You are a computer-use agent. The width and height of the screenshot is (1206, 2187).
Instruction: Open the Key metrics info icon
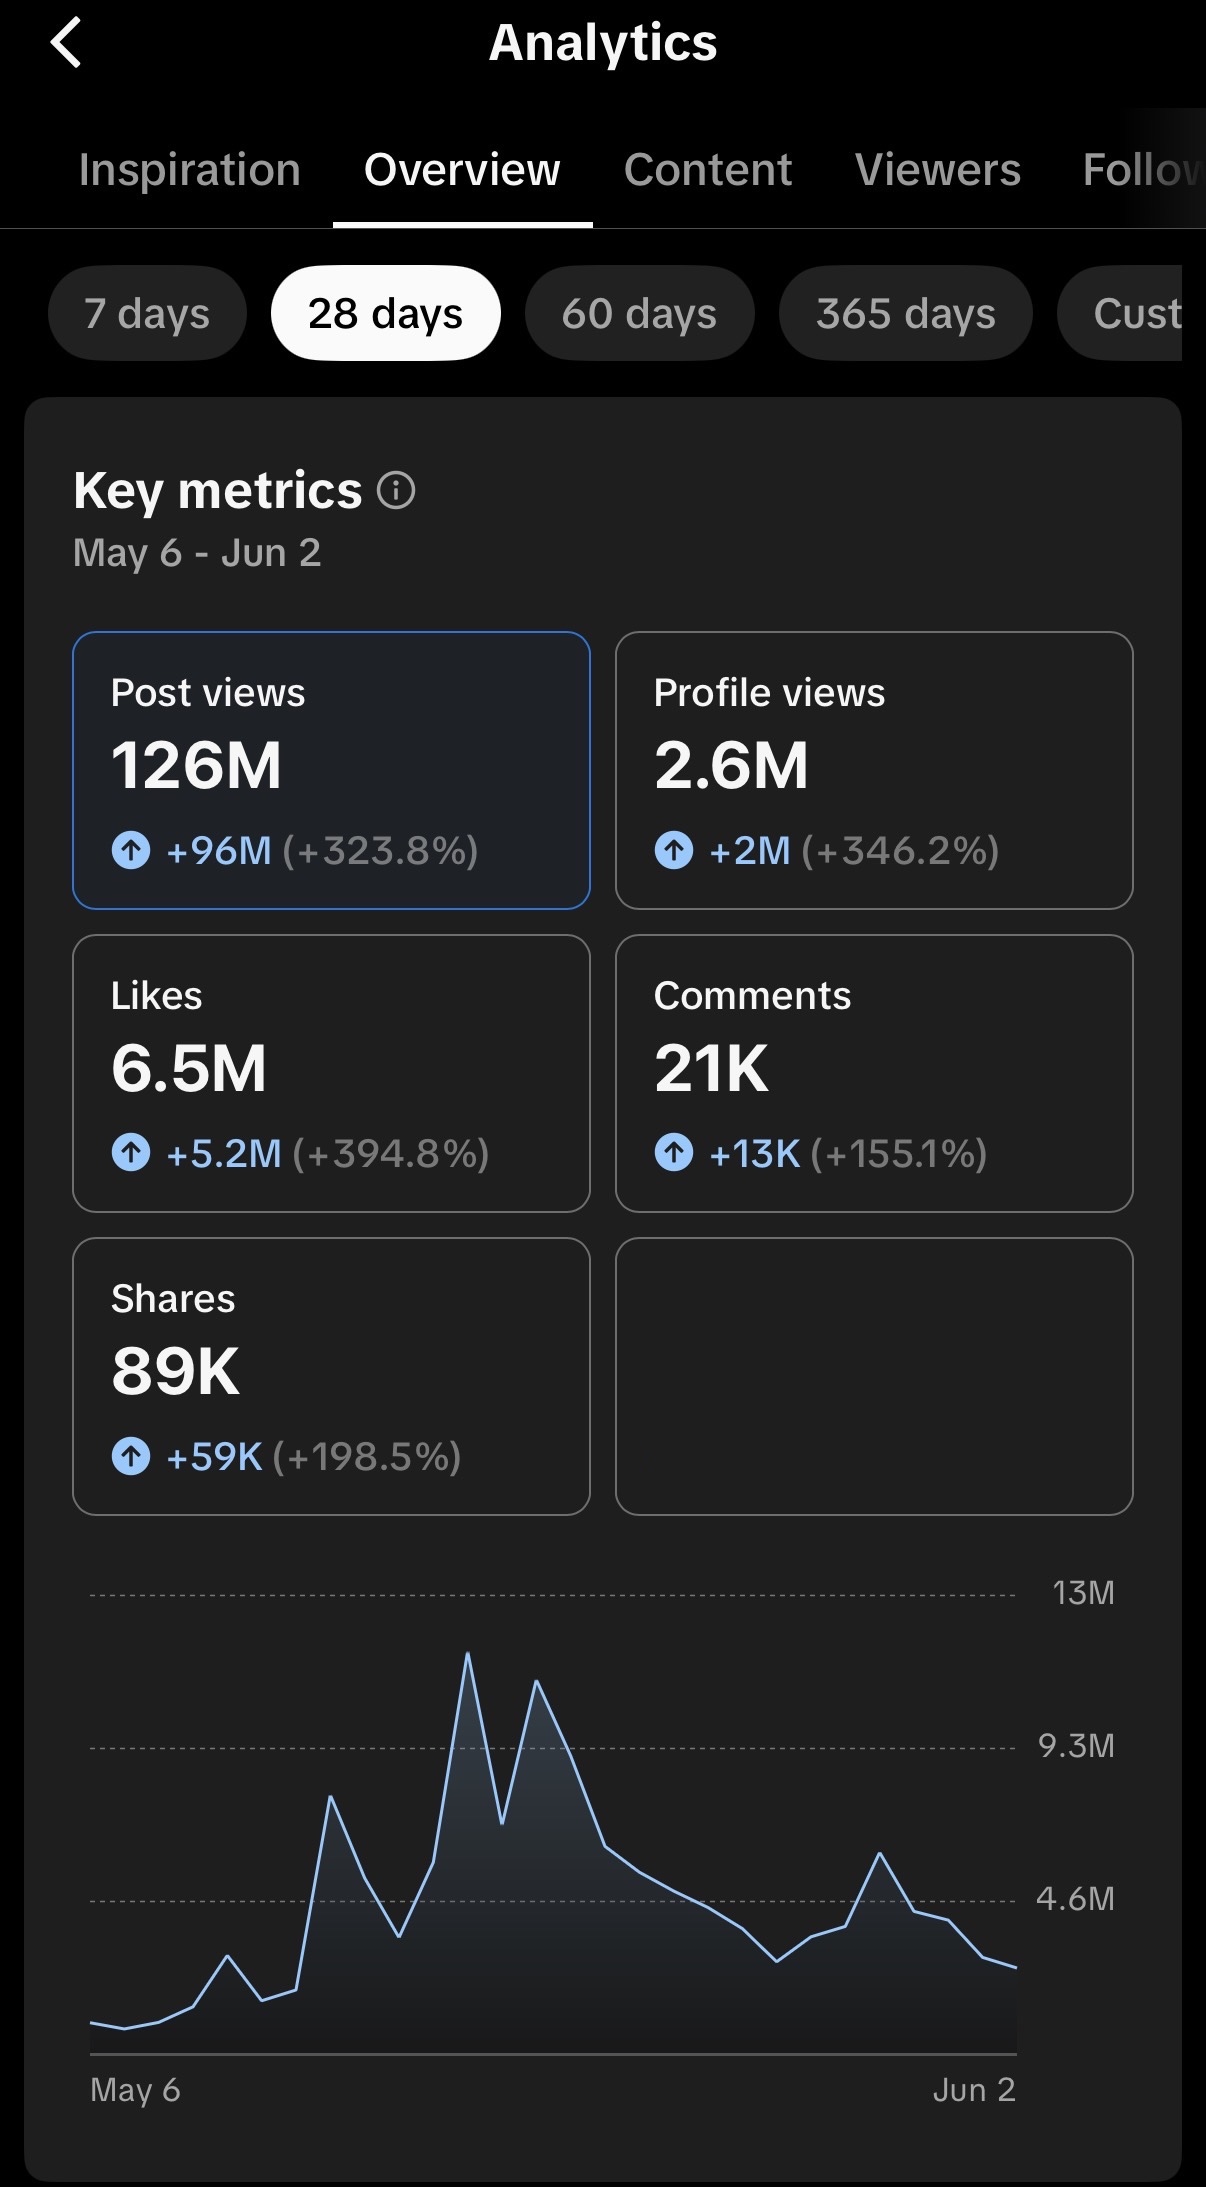pyautogui.click(x=396, y=491)
